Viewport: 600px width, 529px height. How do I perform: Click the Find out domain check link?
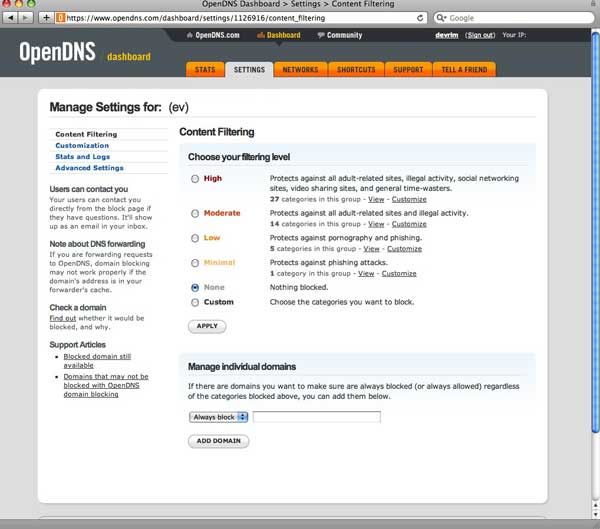tap(63, 318)
